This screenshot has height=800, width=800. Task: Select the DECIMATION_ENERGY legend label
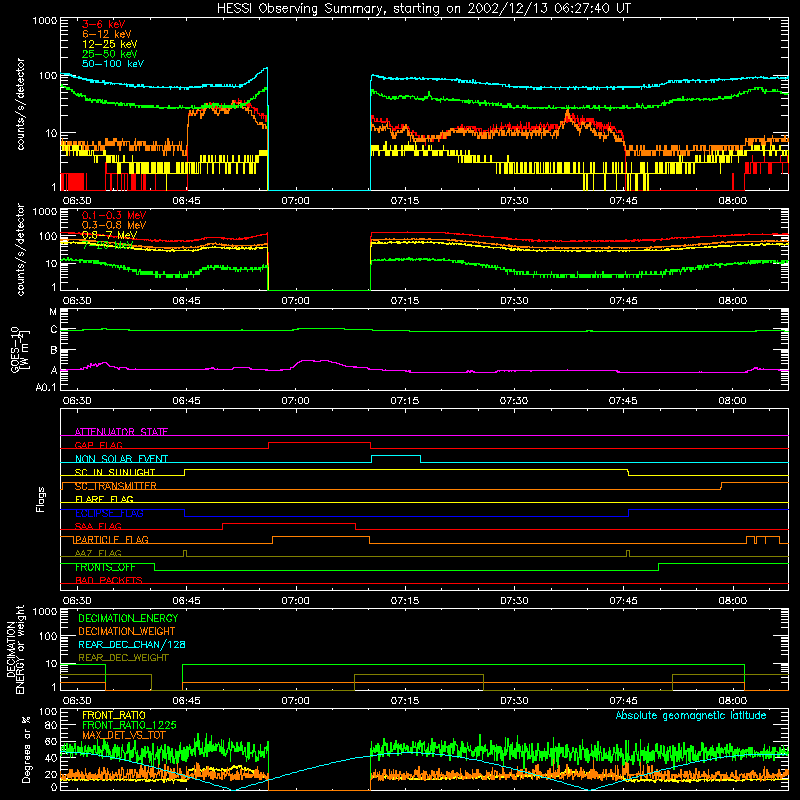129,618
